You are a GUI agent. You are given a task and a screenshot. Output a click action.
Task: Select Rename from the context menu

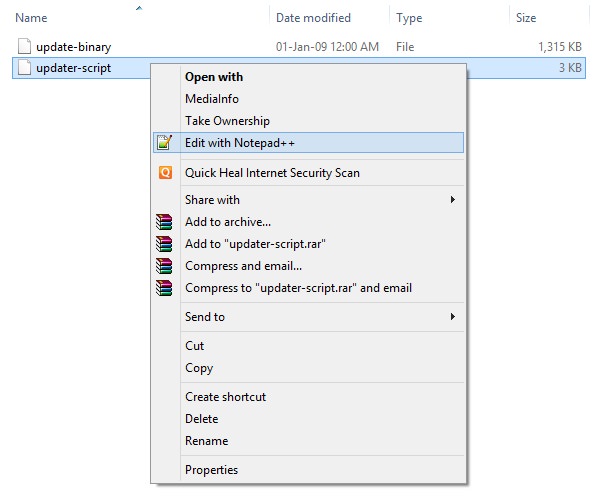coord(206,441)
